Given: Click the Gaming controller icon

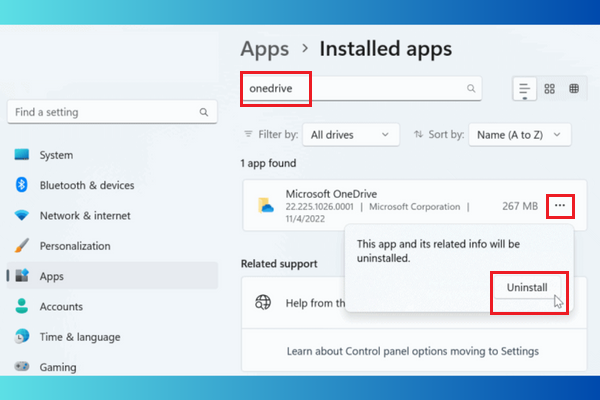Looking at the screenshot, I should (22, 366).
